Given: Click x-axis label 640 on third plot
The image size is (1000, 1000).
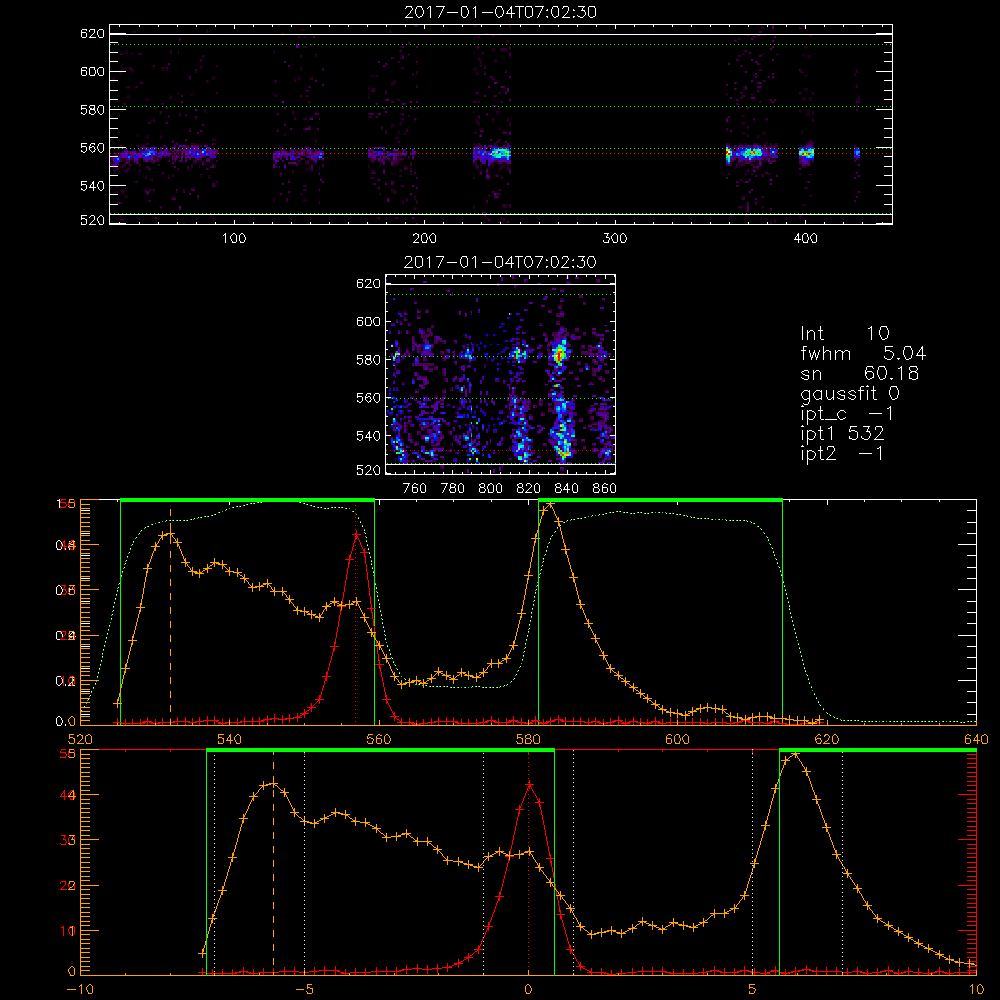Looking at the screenshot, I should (x=976, y=739).
